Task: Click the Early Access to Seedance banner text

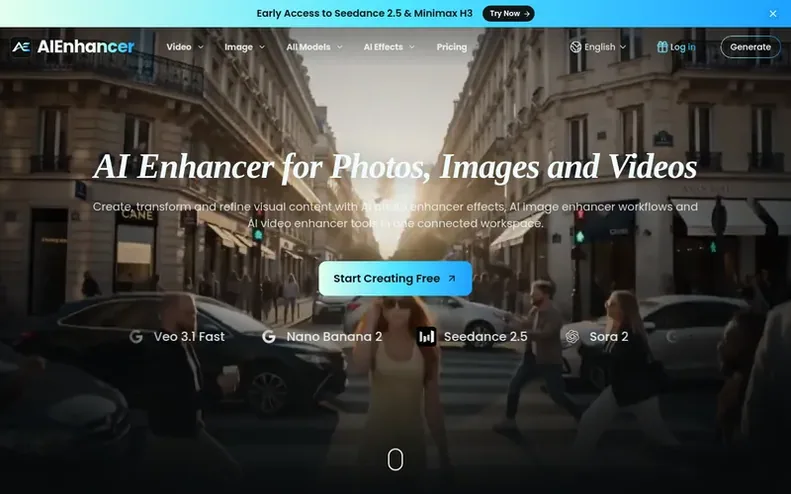Action: 365,14
